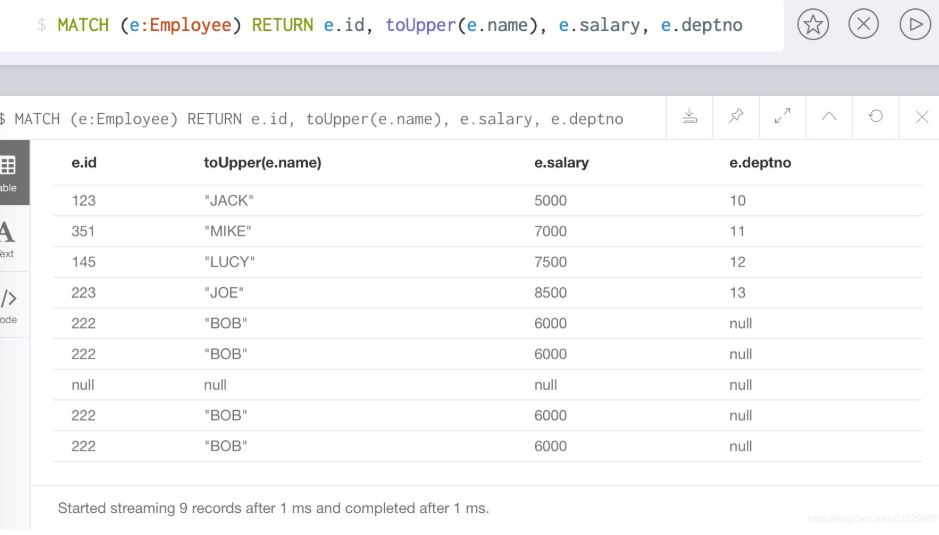Expand the result frame to fullscreen
Screen dimensions: 939x535
click(782, 116)
